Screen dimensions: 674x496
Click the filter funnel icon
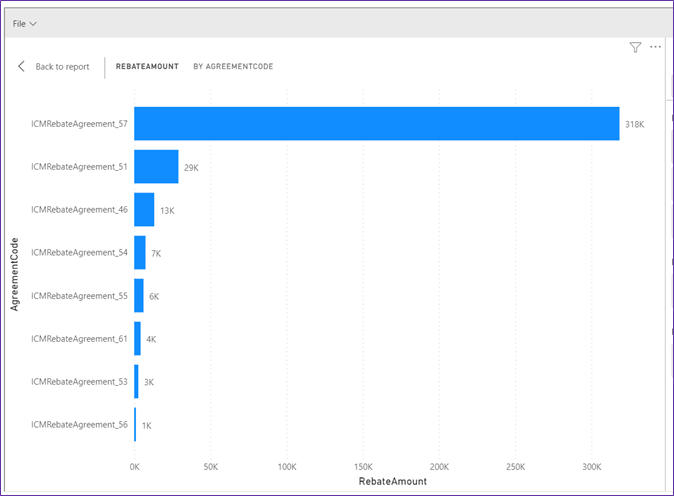click(x=635, y=47)
